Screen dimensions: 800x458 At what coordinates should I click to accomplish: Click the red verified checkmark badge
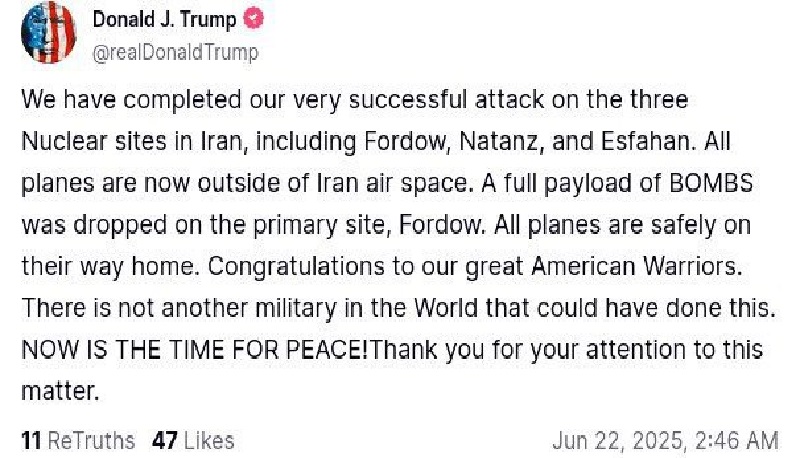coord(254,19)
